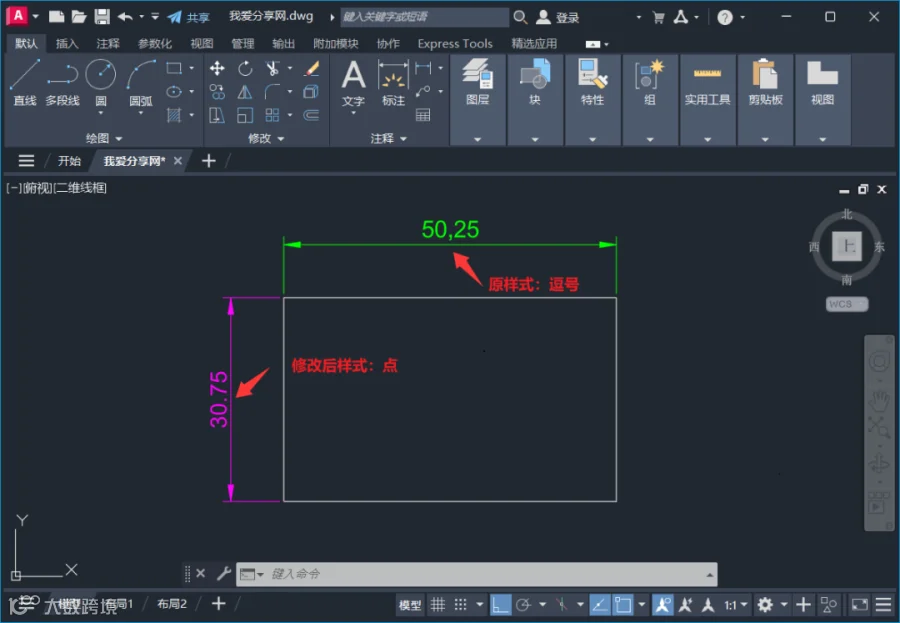Open the Express Tools ribbon tab
This screenshot has height=623, width=900.
click(x=455, y=44)
